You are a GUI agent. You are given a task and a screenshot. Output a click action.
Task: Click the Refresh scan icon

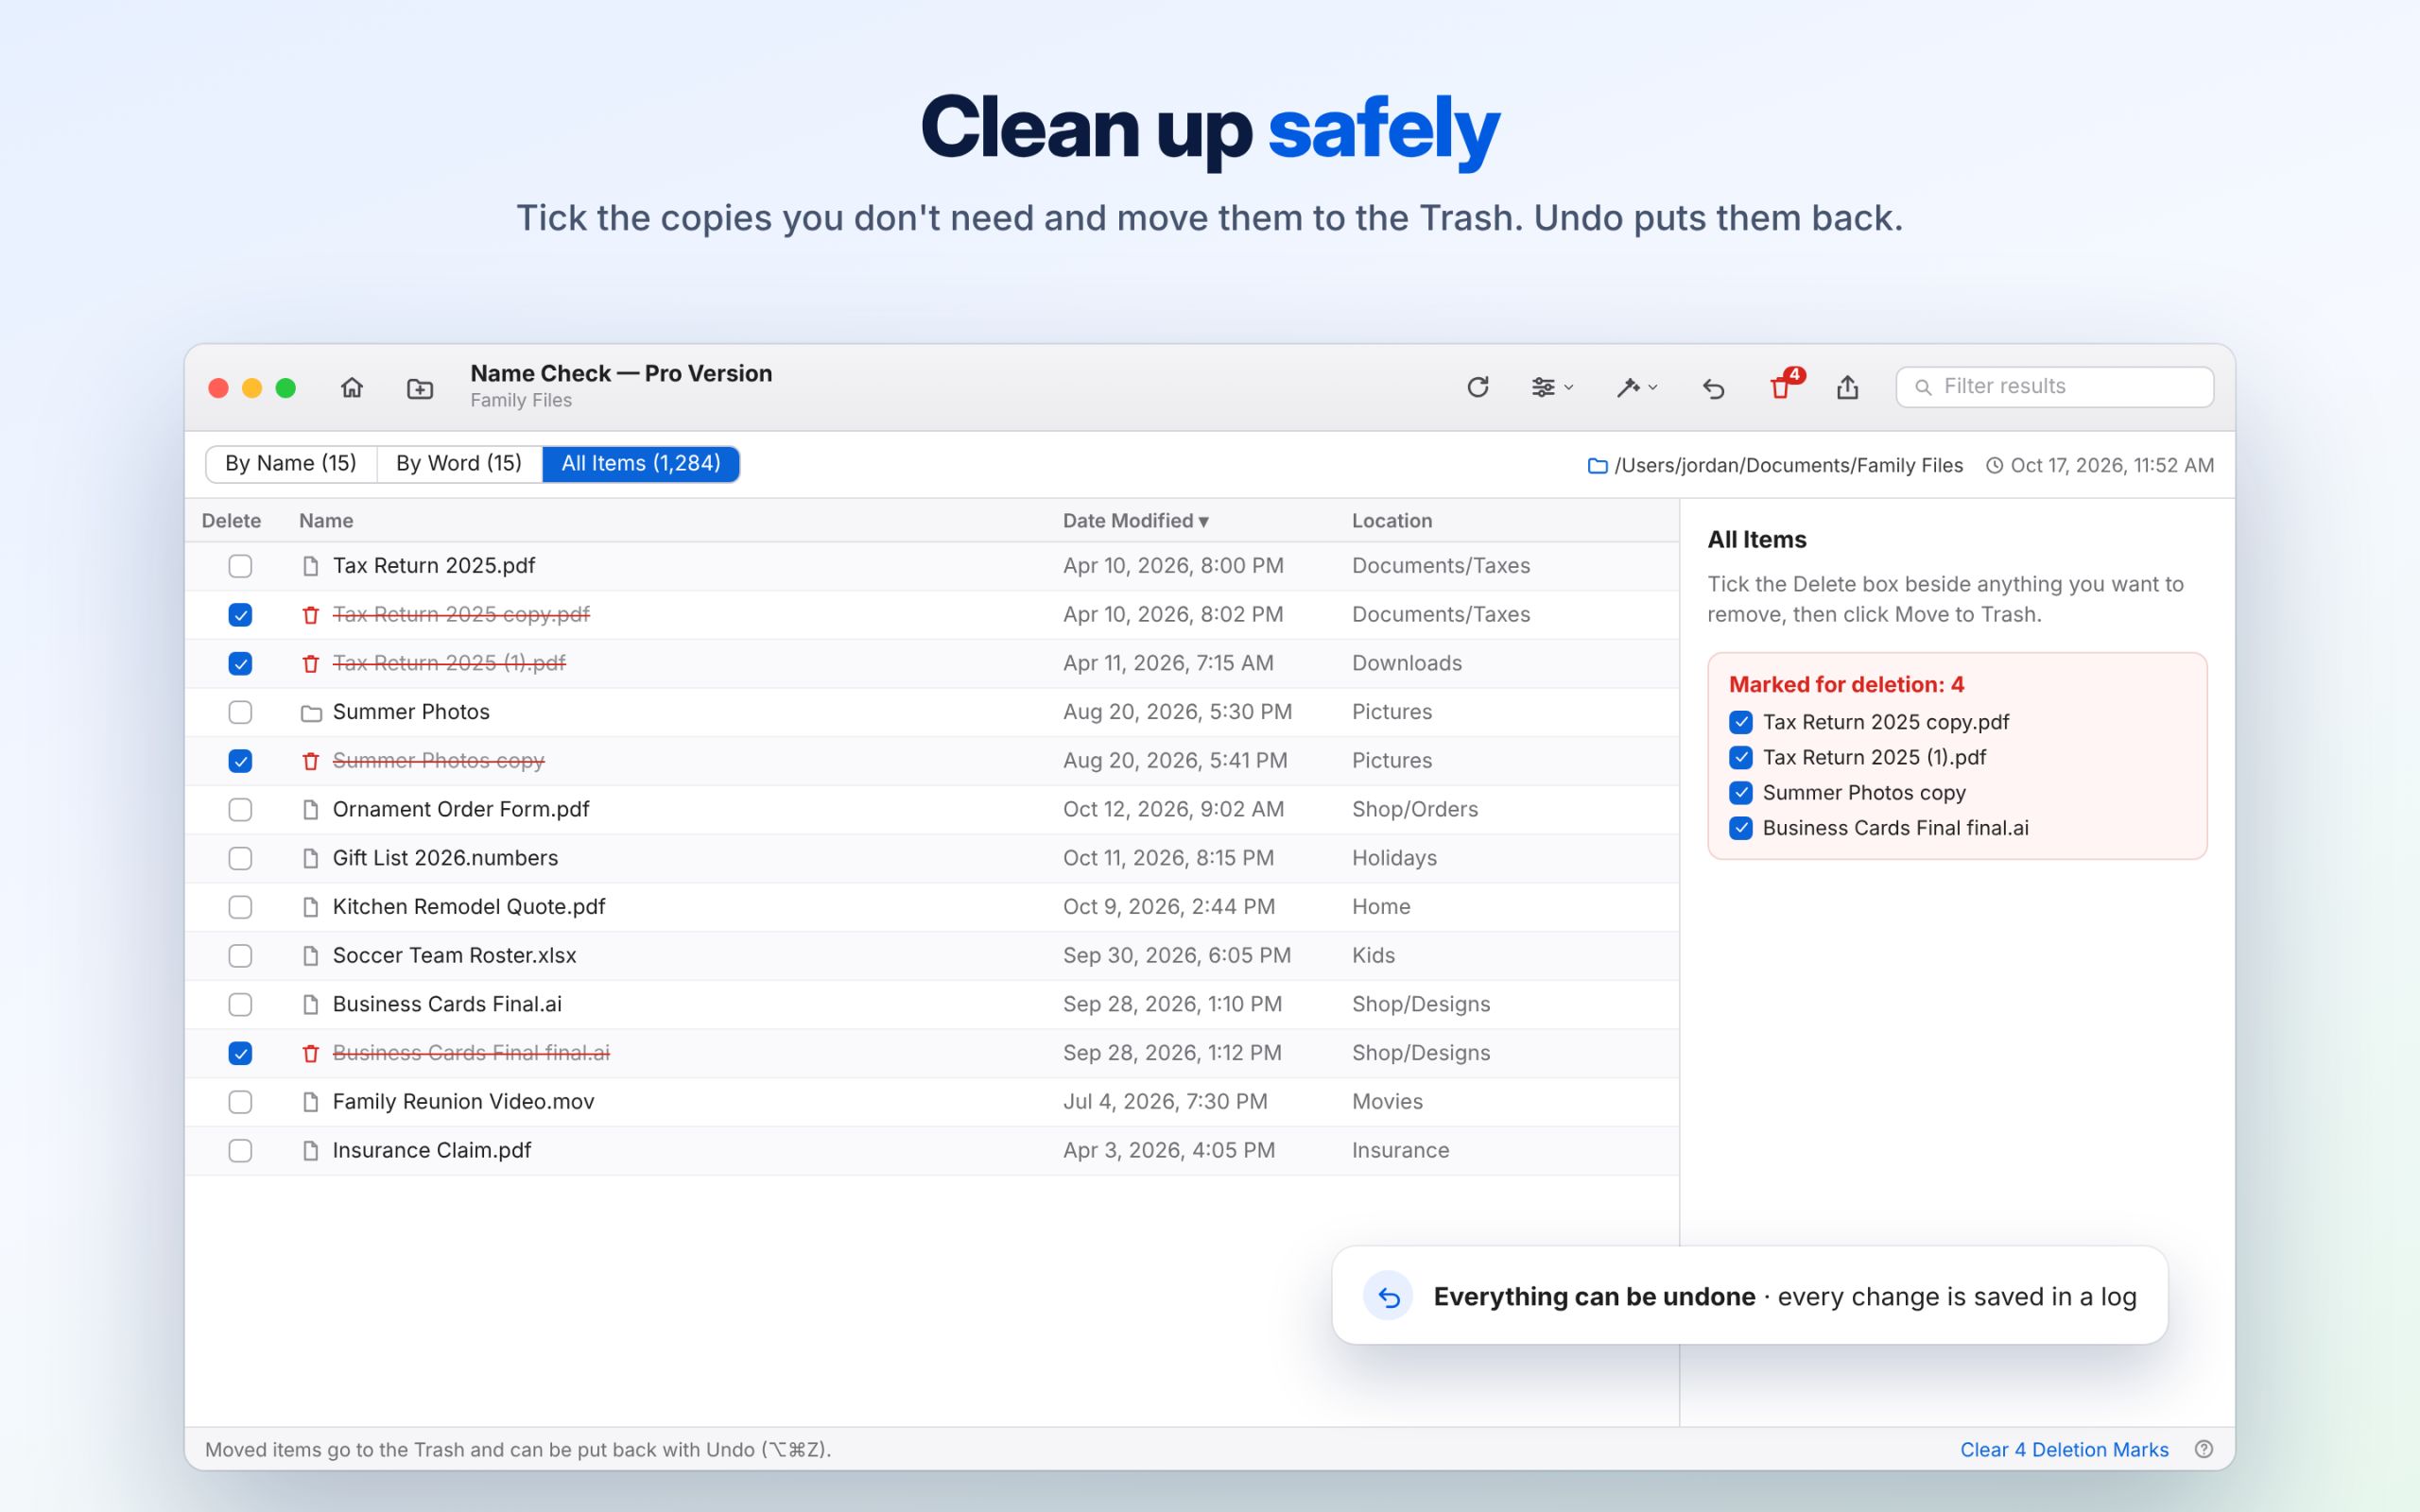click(x=1478, y=387)
